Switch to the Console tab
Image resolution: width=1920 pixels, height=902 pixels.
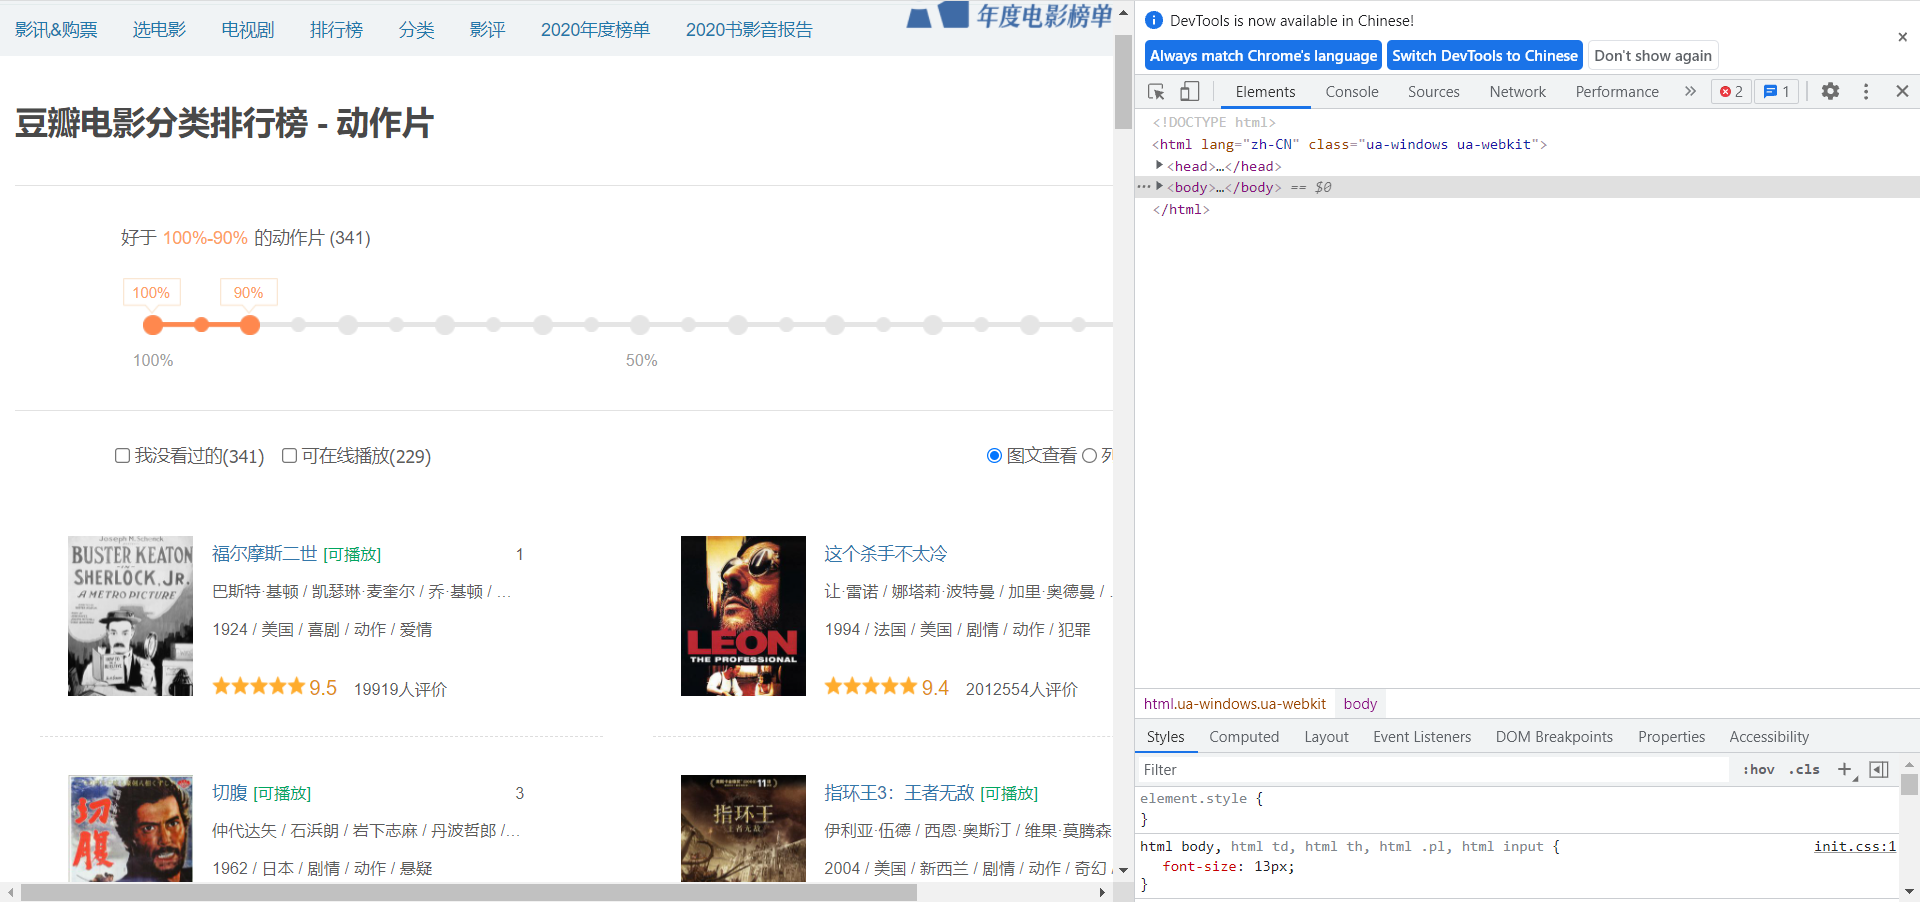click(1352, 91)
